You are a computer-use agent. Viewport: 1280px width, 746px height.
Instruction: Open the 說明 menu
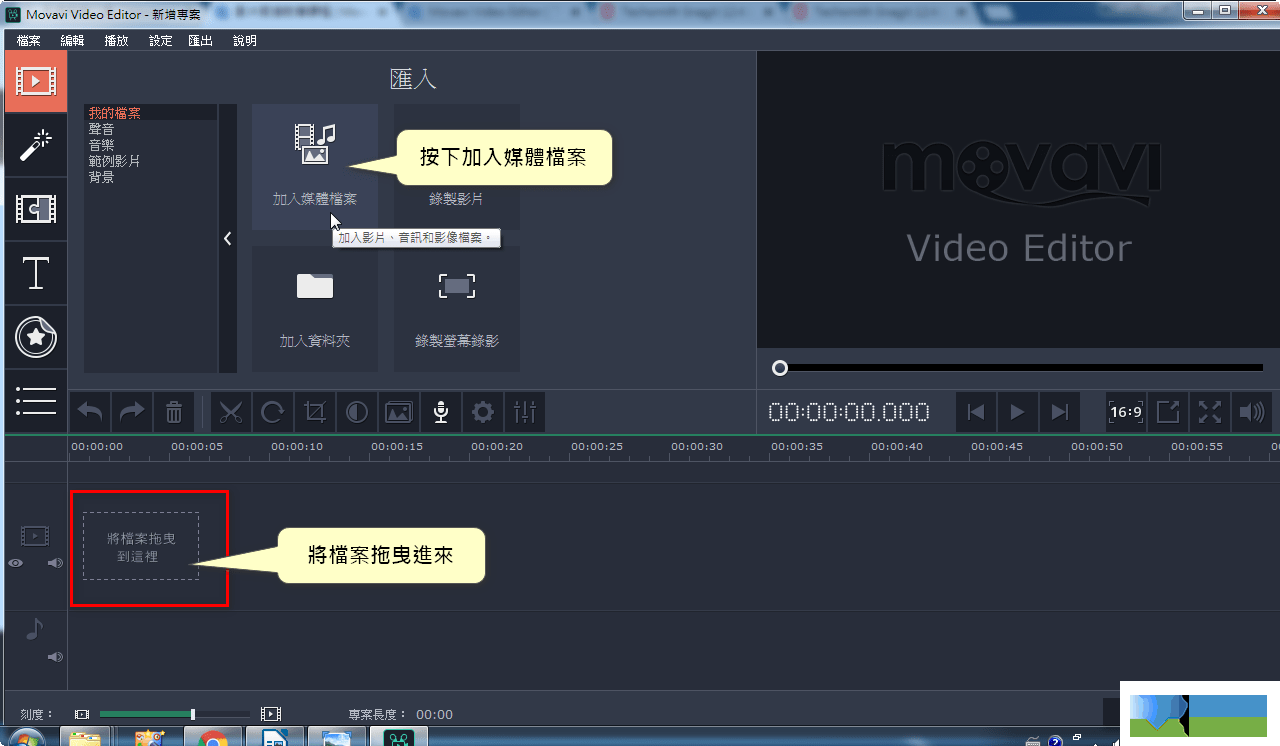point(245,41)
